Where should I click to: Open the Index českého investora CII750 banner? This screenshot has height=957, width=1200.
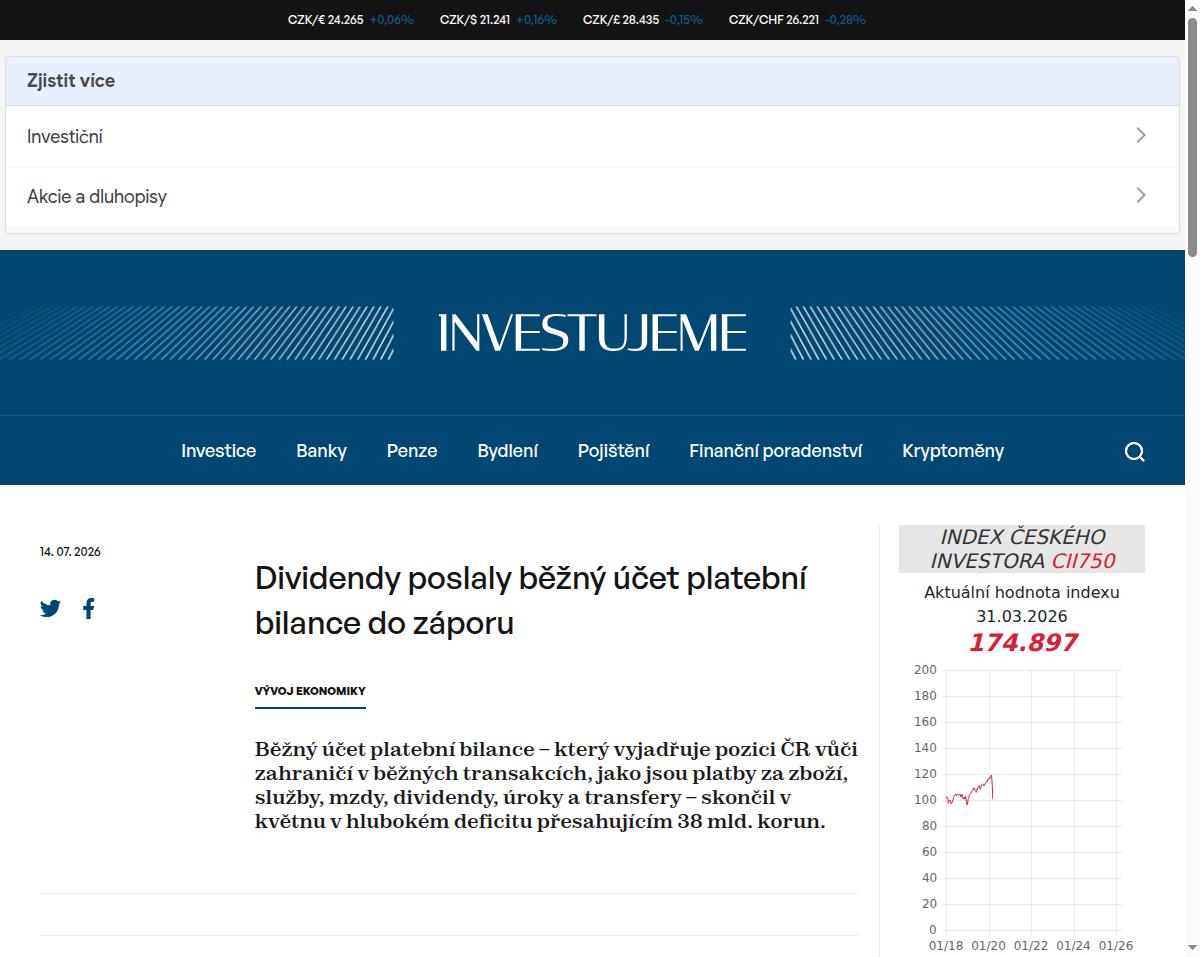pos(1022,549)
